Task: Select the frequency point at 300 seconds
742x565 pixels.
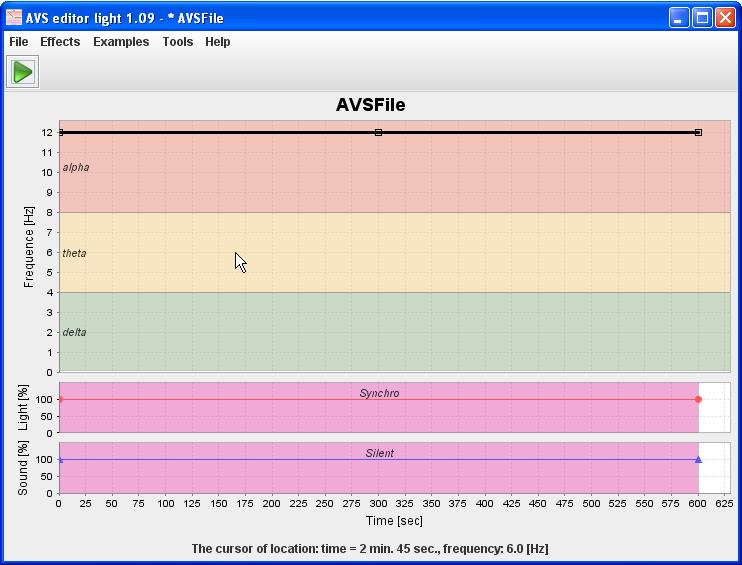Action: tap(378, 132)
